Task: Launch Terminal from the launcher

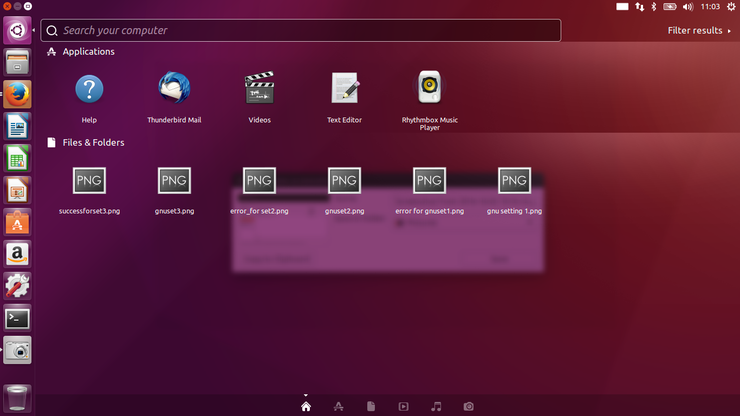Action: coord(17,318)
